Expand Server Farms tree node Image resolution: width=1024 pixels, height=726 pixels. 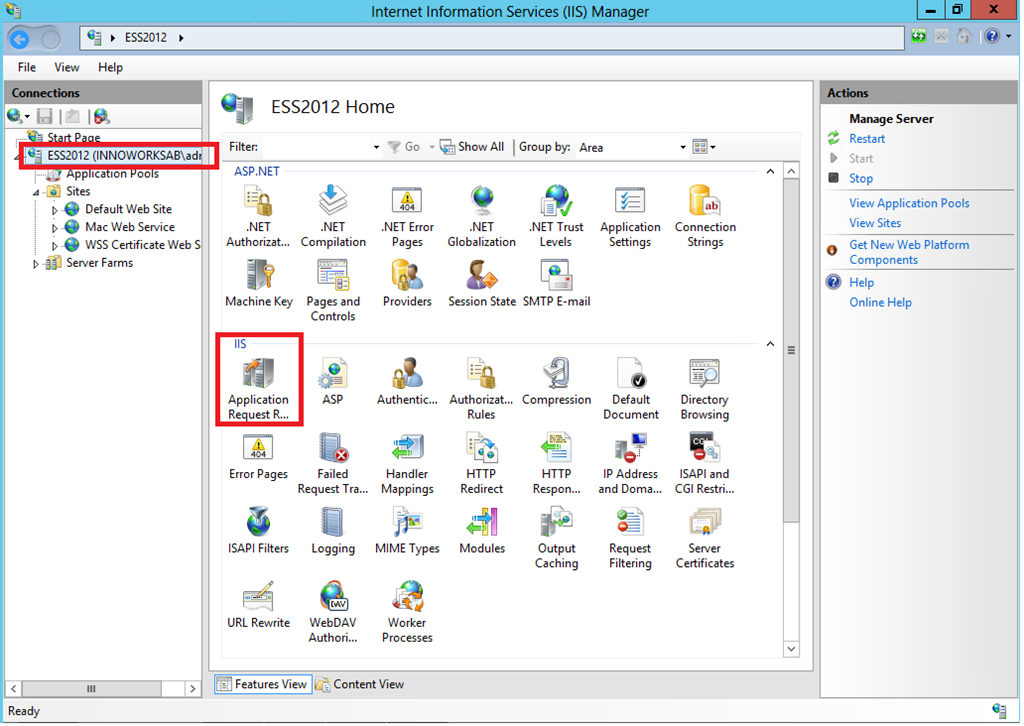click(x=36, y=264)
